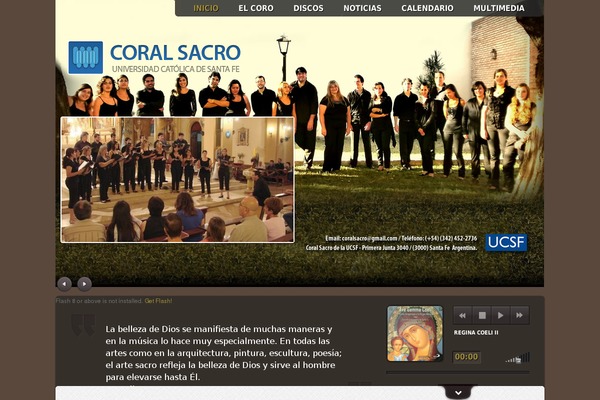Click the audio progress bar

click(458, 372)
